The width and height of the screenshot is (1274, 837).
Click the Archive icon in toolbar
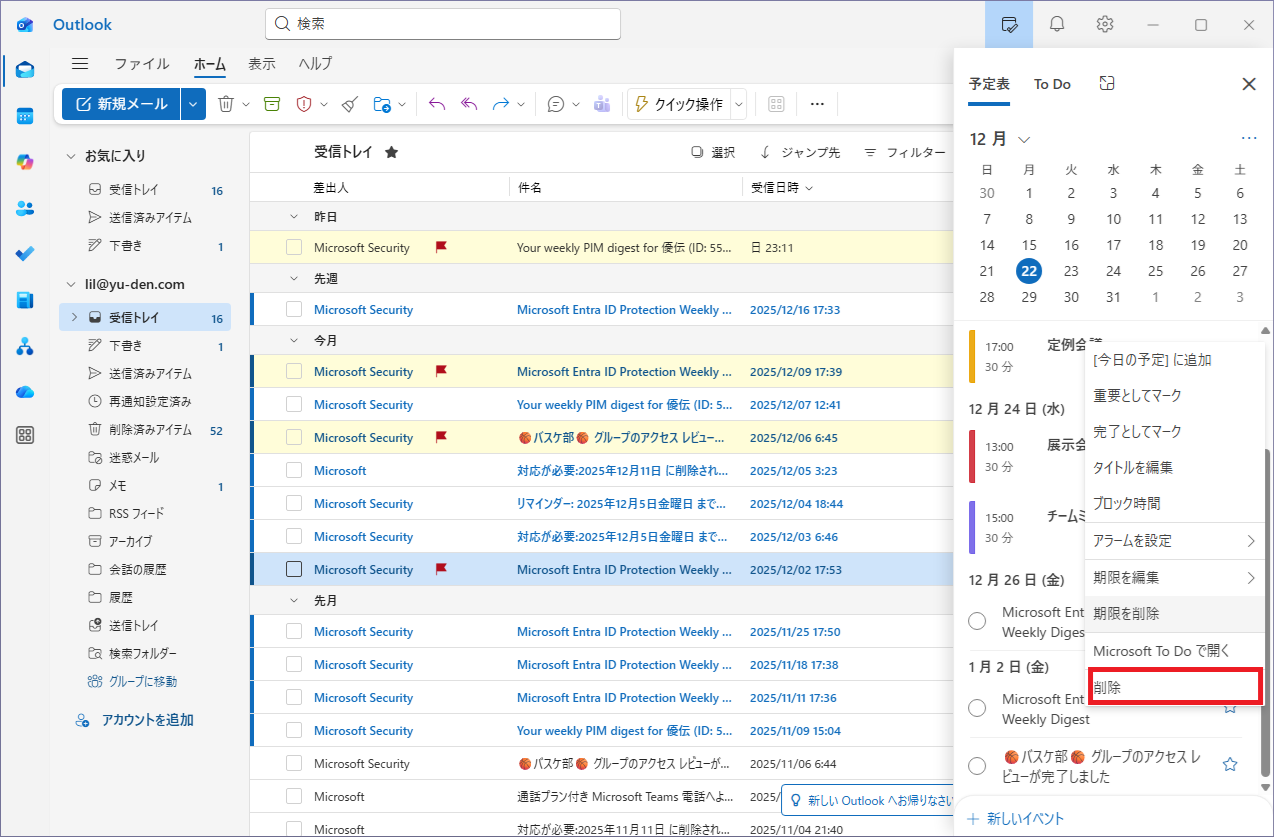[x=272, y=104]
